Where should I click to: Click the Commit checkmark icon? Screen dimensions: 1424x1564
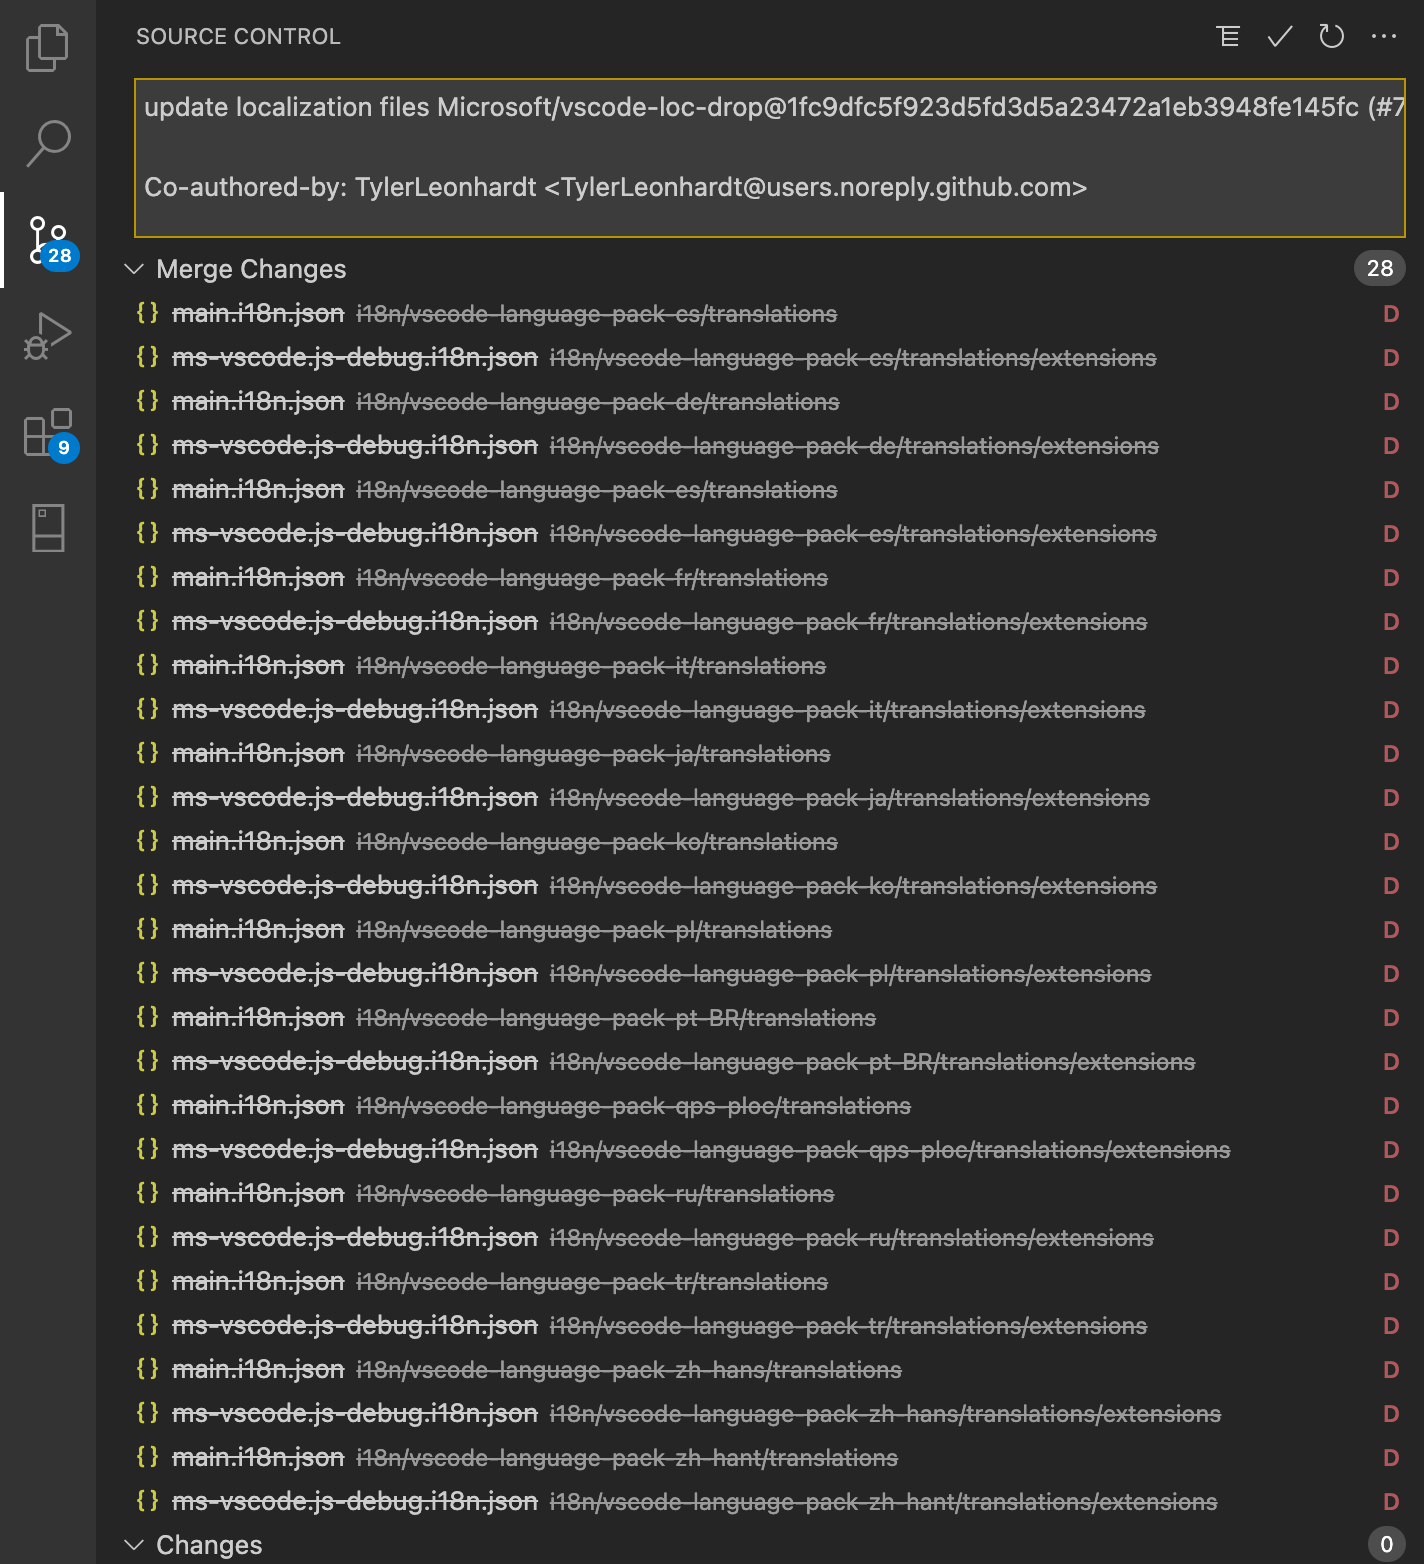pyautogui.click(x=1280, y=37)
